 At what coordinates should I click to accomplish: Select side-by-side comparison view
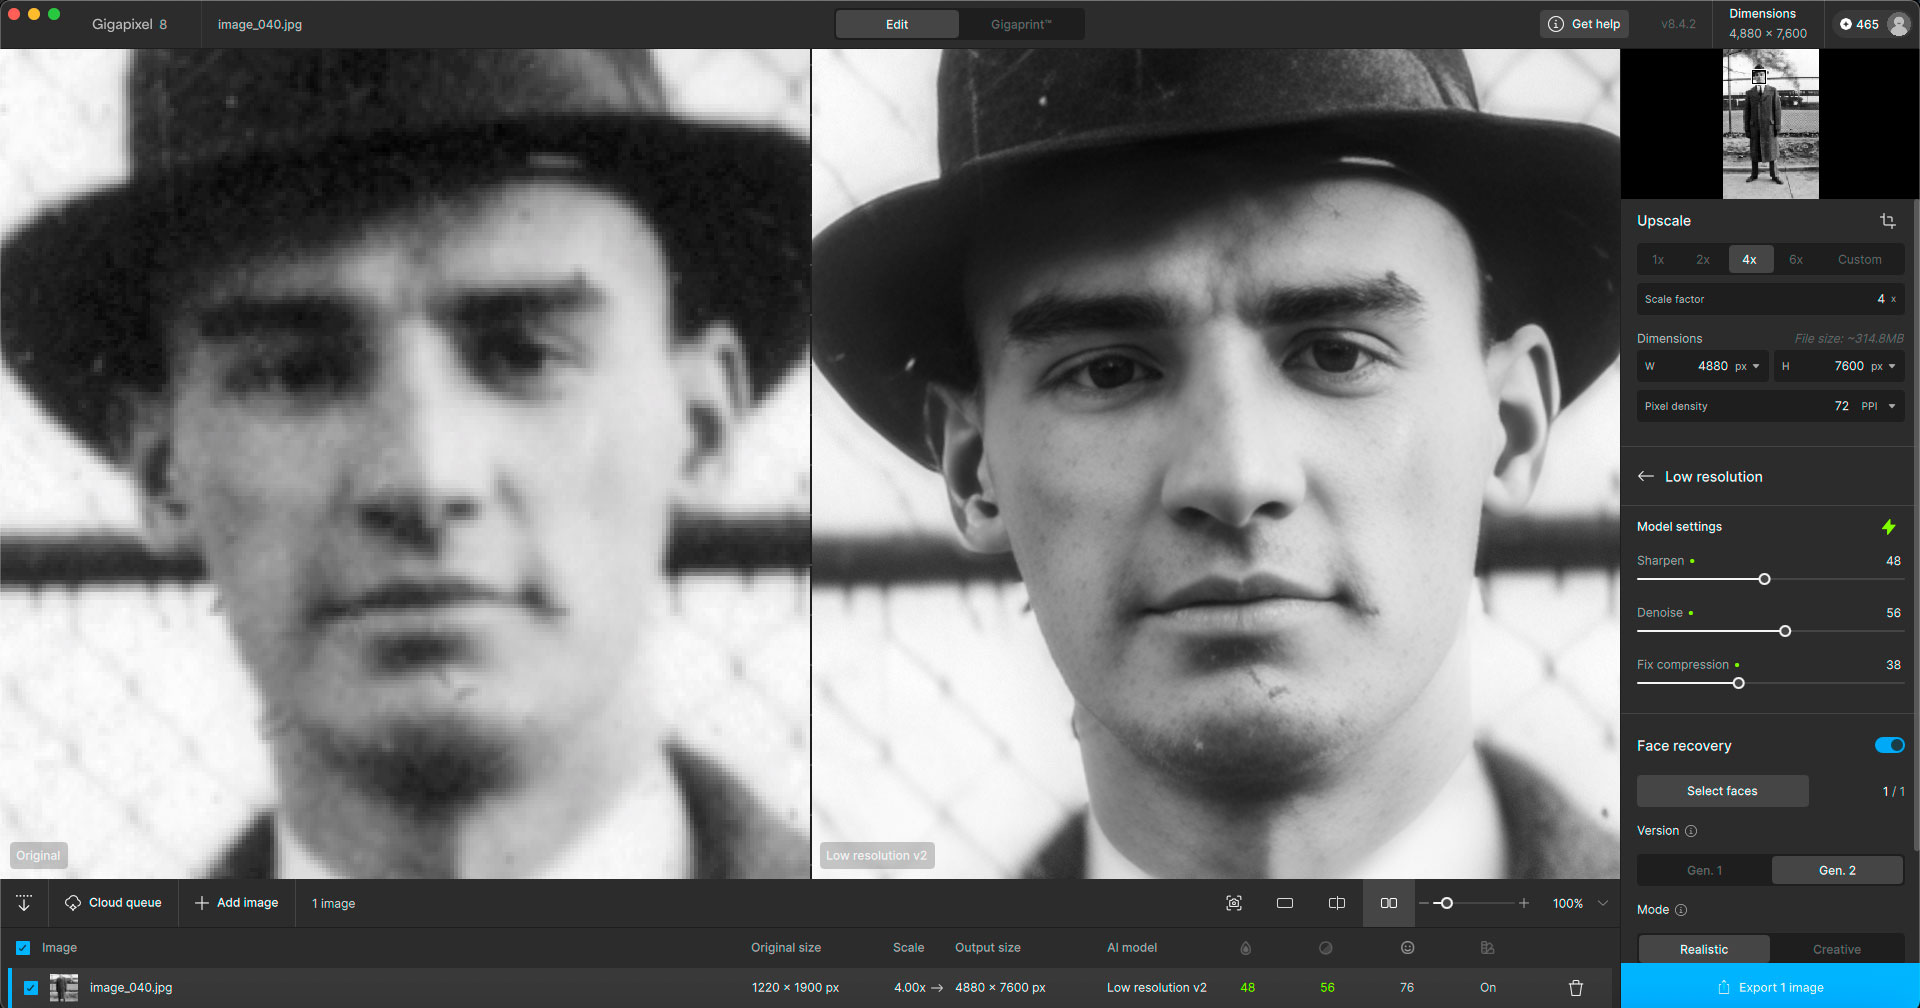(1389, 903)
